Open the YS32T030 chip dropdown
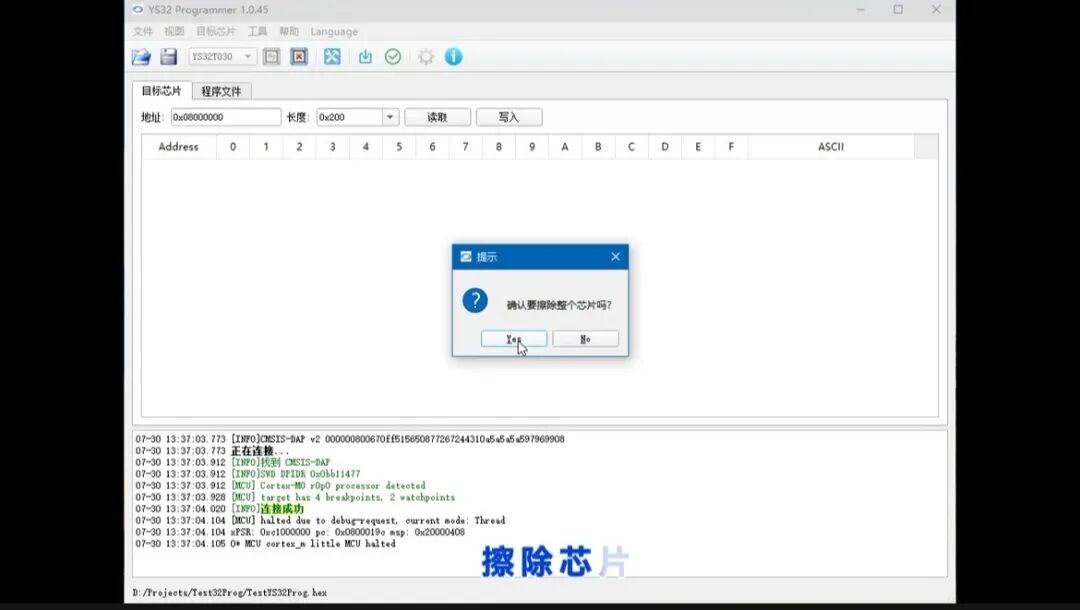This screenshot has width=1080, height=610. coord(222,56)
